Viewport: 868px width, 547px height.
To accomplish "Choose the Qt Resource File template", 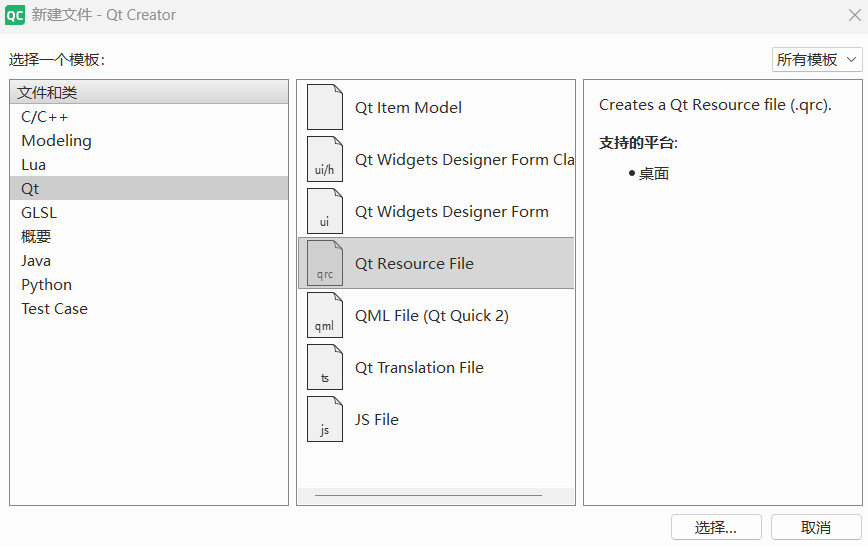I will click(x=436, y=263).
